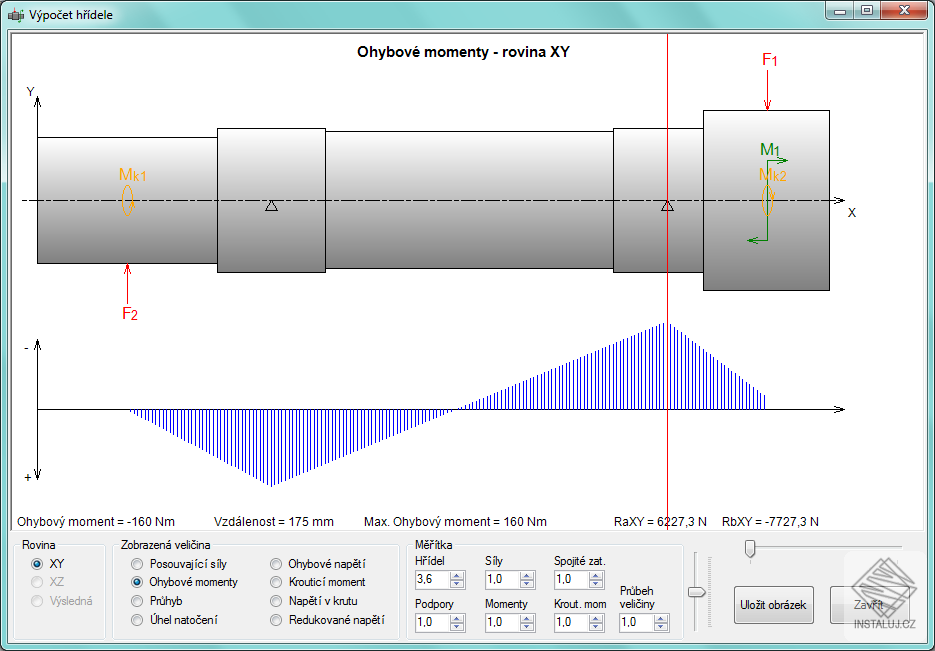Decrease the Síly scale value
Viewport: 935px width, 651px height.
[x=527, y=584]
